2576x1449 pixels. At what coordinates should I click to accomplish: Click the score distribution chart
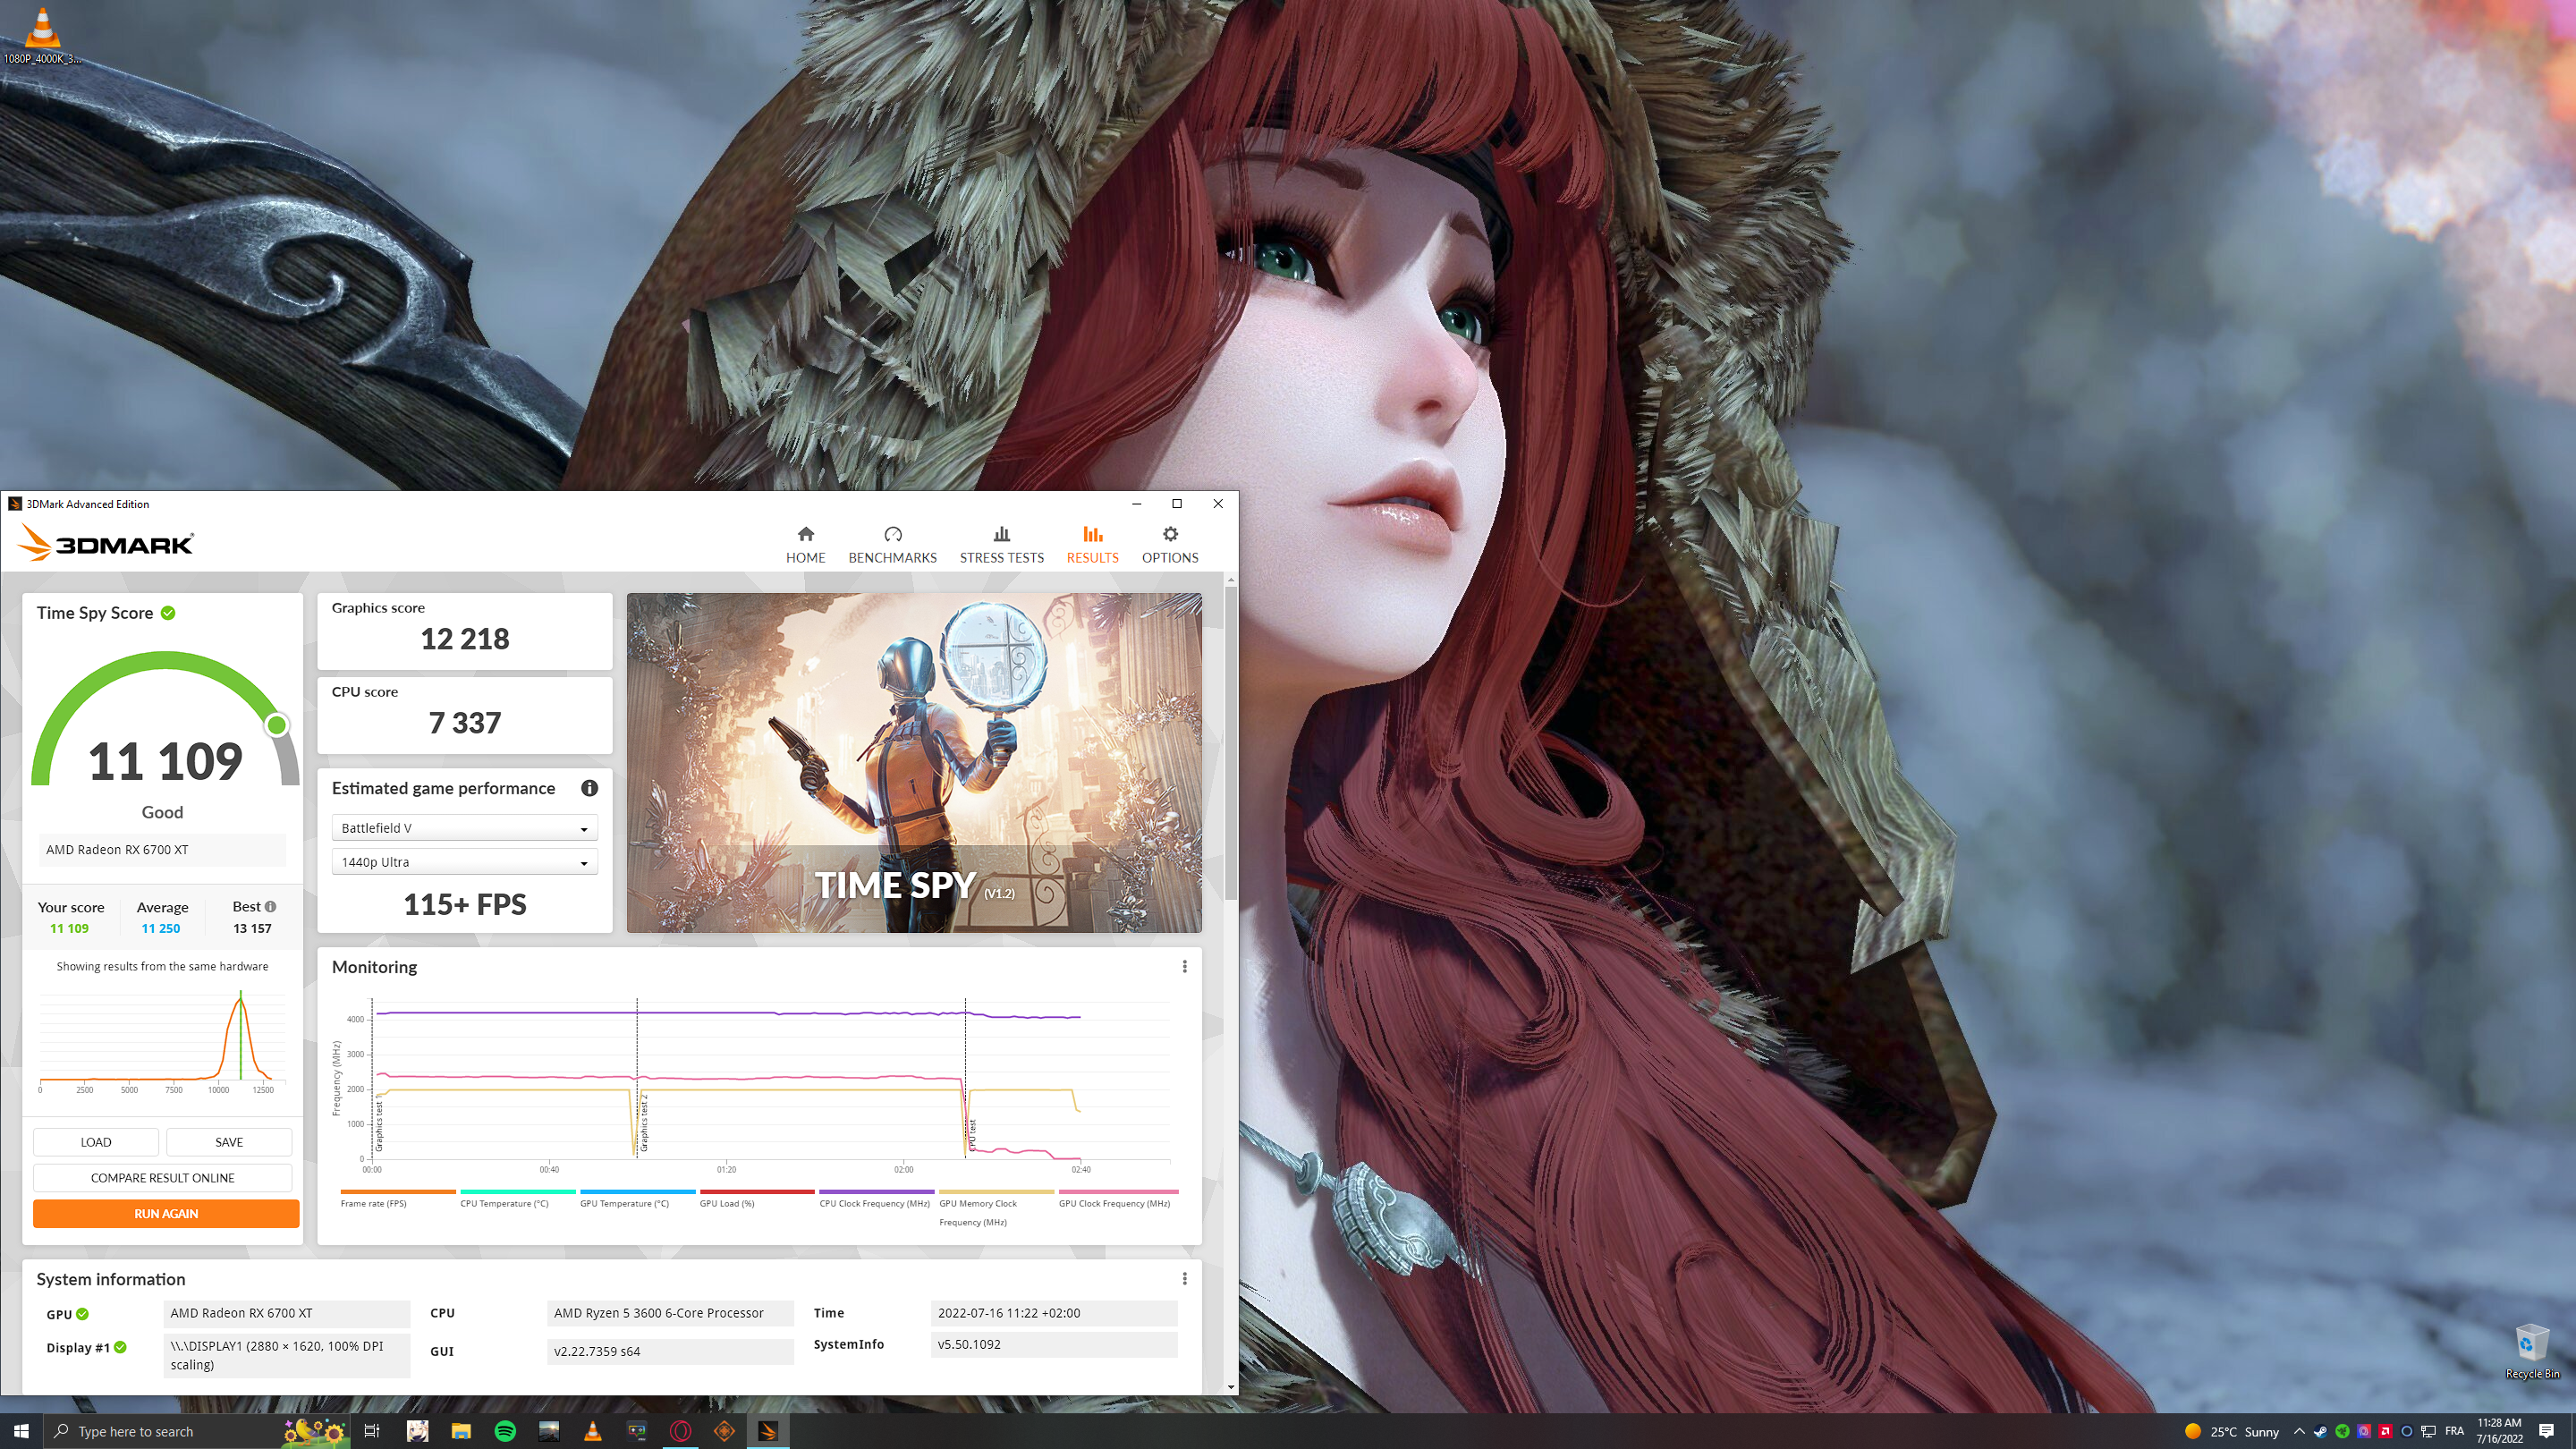162,1040
